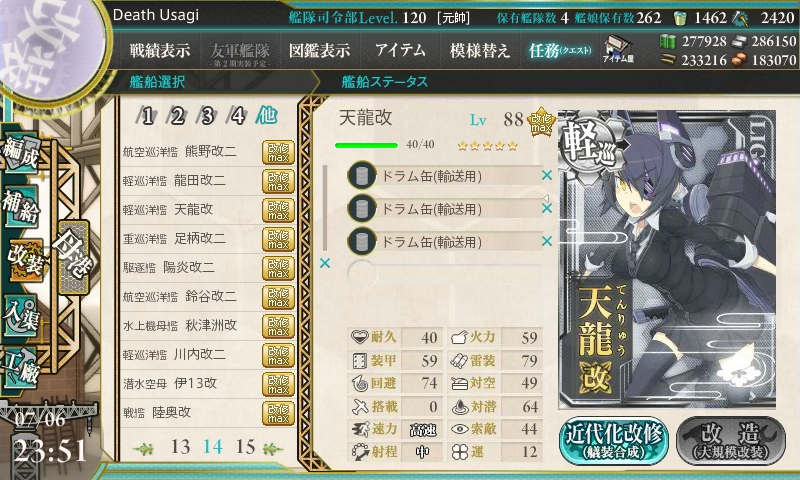Click the 改造 remodel button
Viewport: 800px width, 480px height.
(x=731, y=441)
